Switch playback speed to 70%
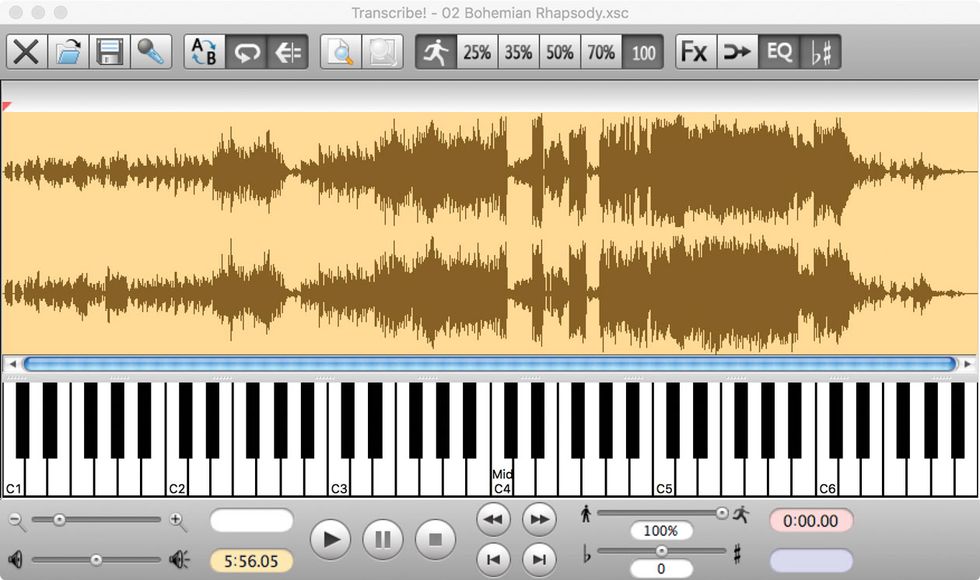Screen dimensions: 980x580 (x=601, y=52)
